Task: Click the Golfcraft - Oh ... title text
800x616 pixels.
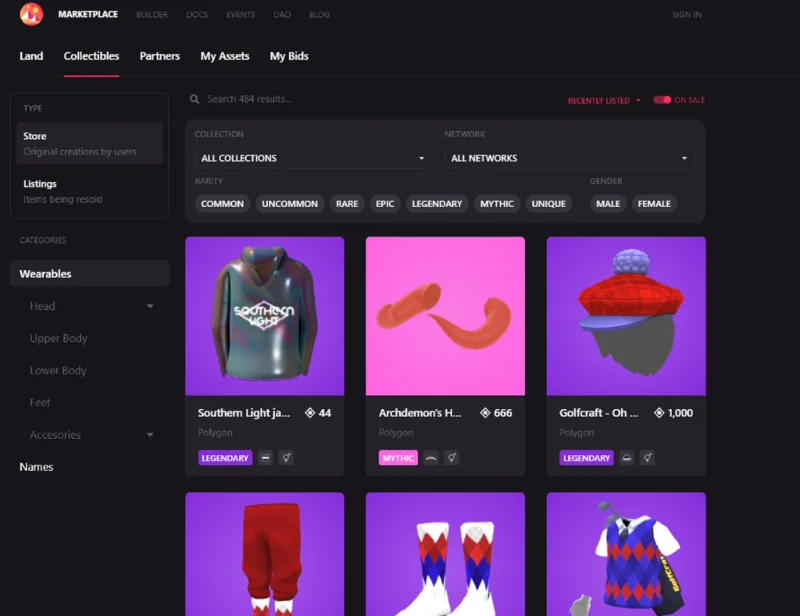Action: [598, 413]
